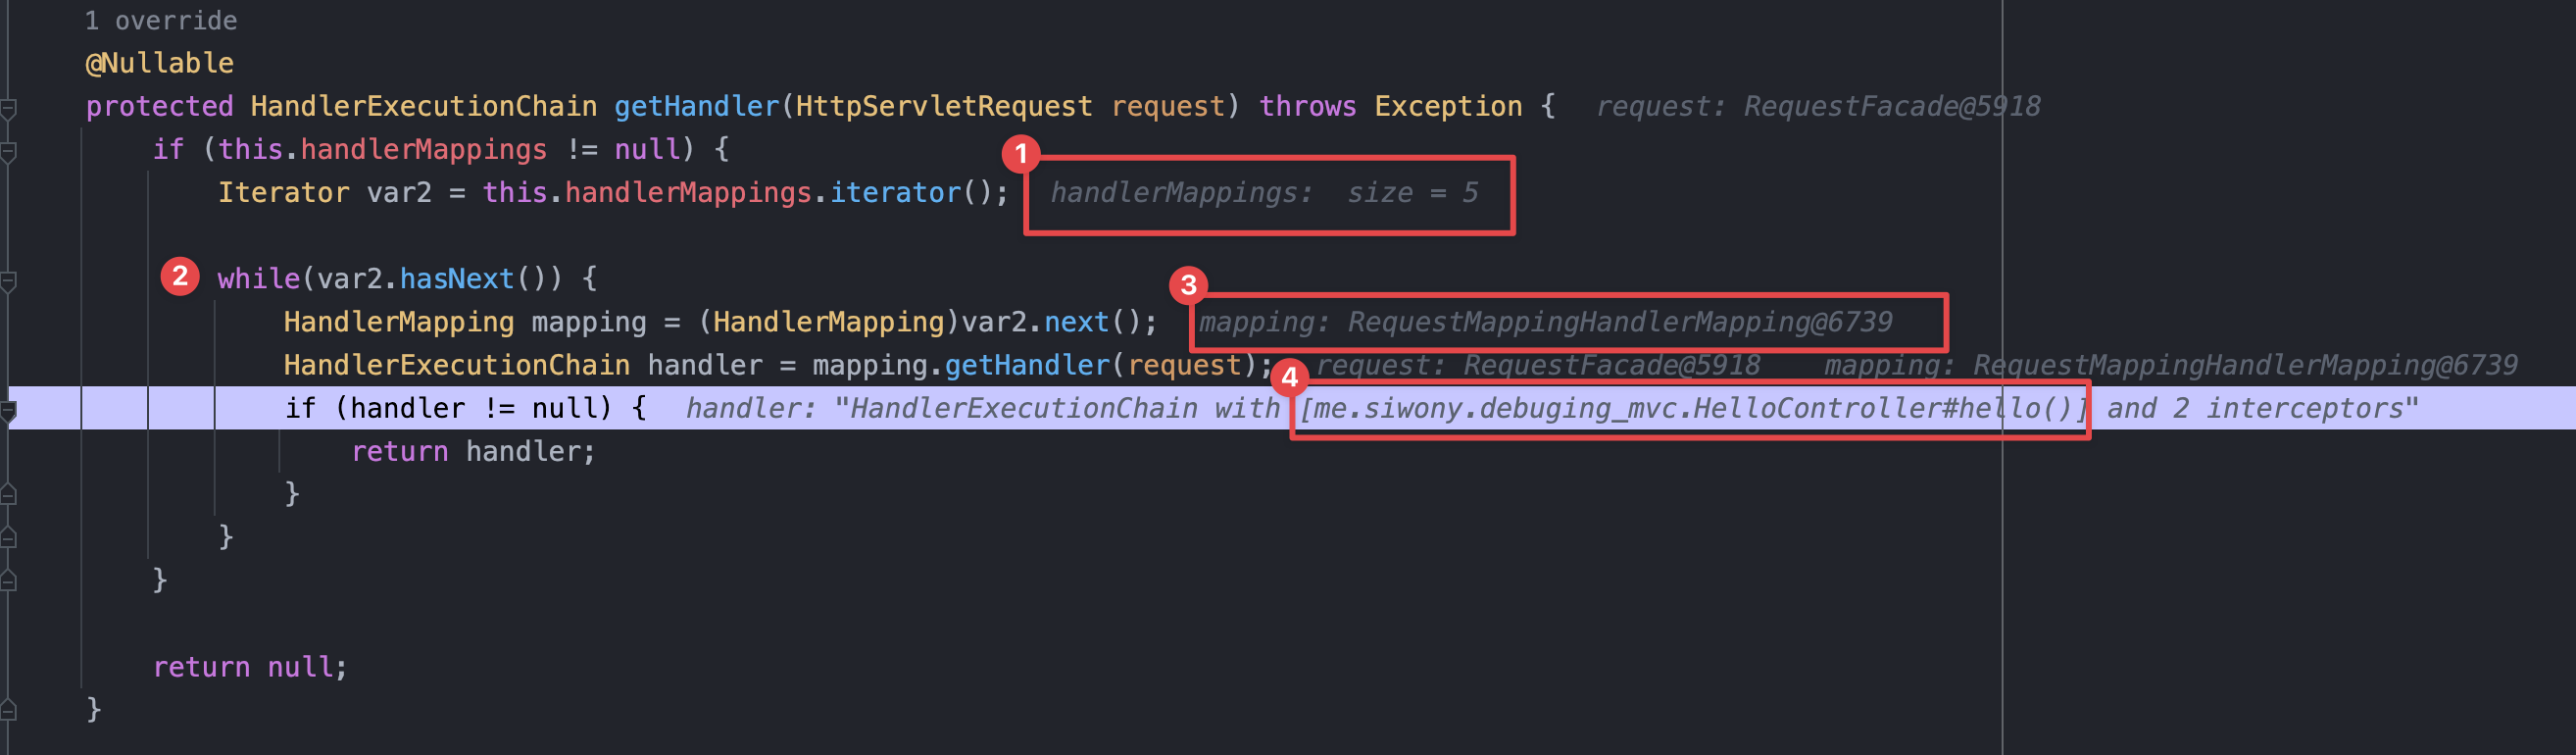The width and height of the screenshot is (2576, 755).
Task: Fold the while loop block in gutter
Action: click(9, 281)
